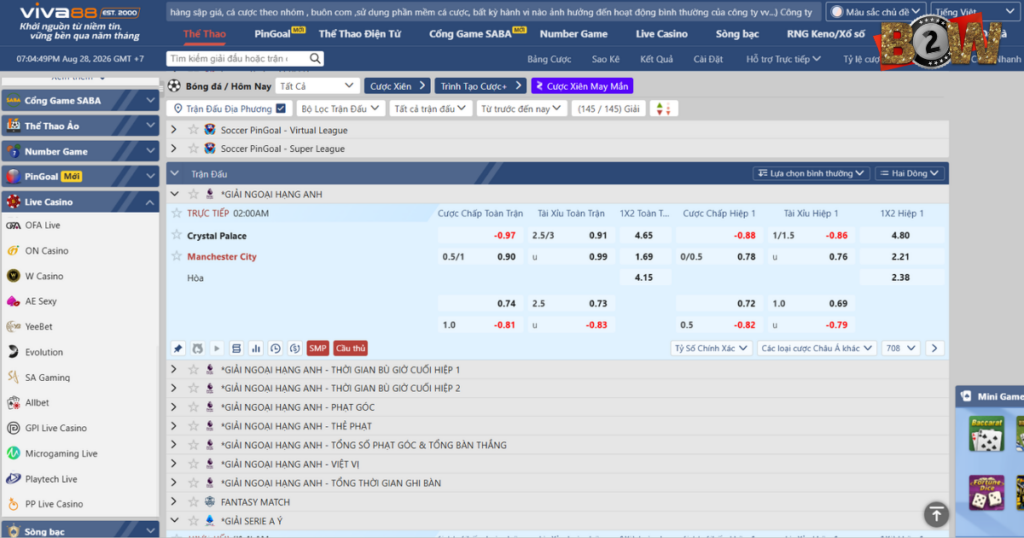Screen dimensions: 1024x538
Task: Expand the Cổng Game SABA sidebar section
Action: pos(80,101)
